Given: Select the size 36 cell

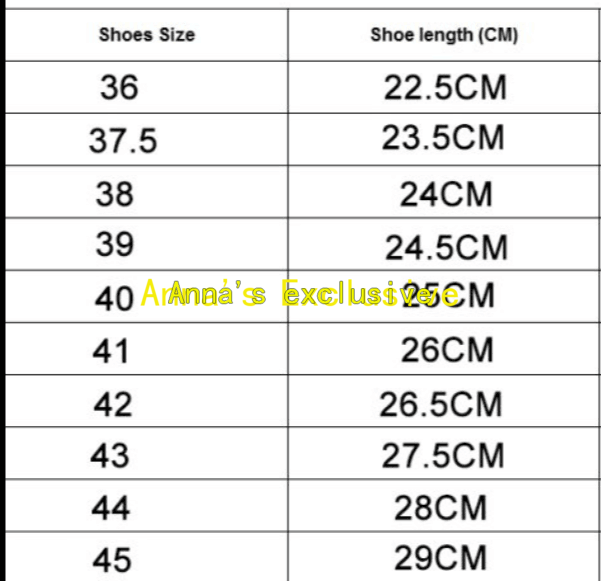Looking at the screenshot, I should [119, 88].
